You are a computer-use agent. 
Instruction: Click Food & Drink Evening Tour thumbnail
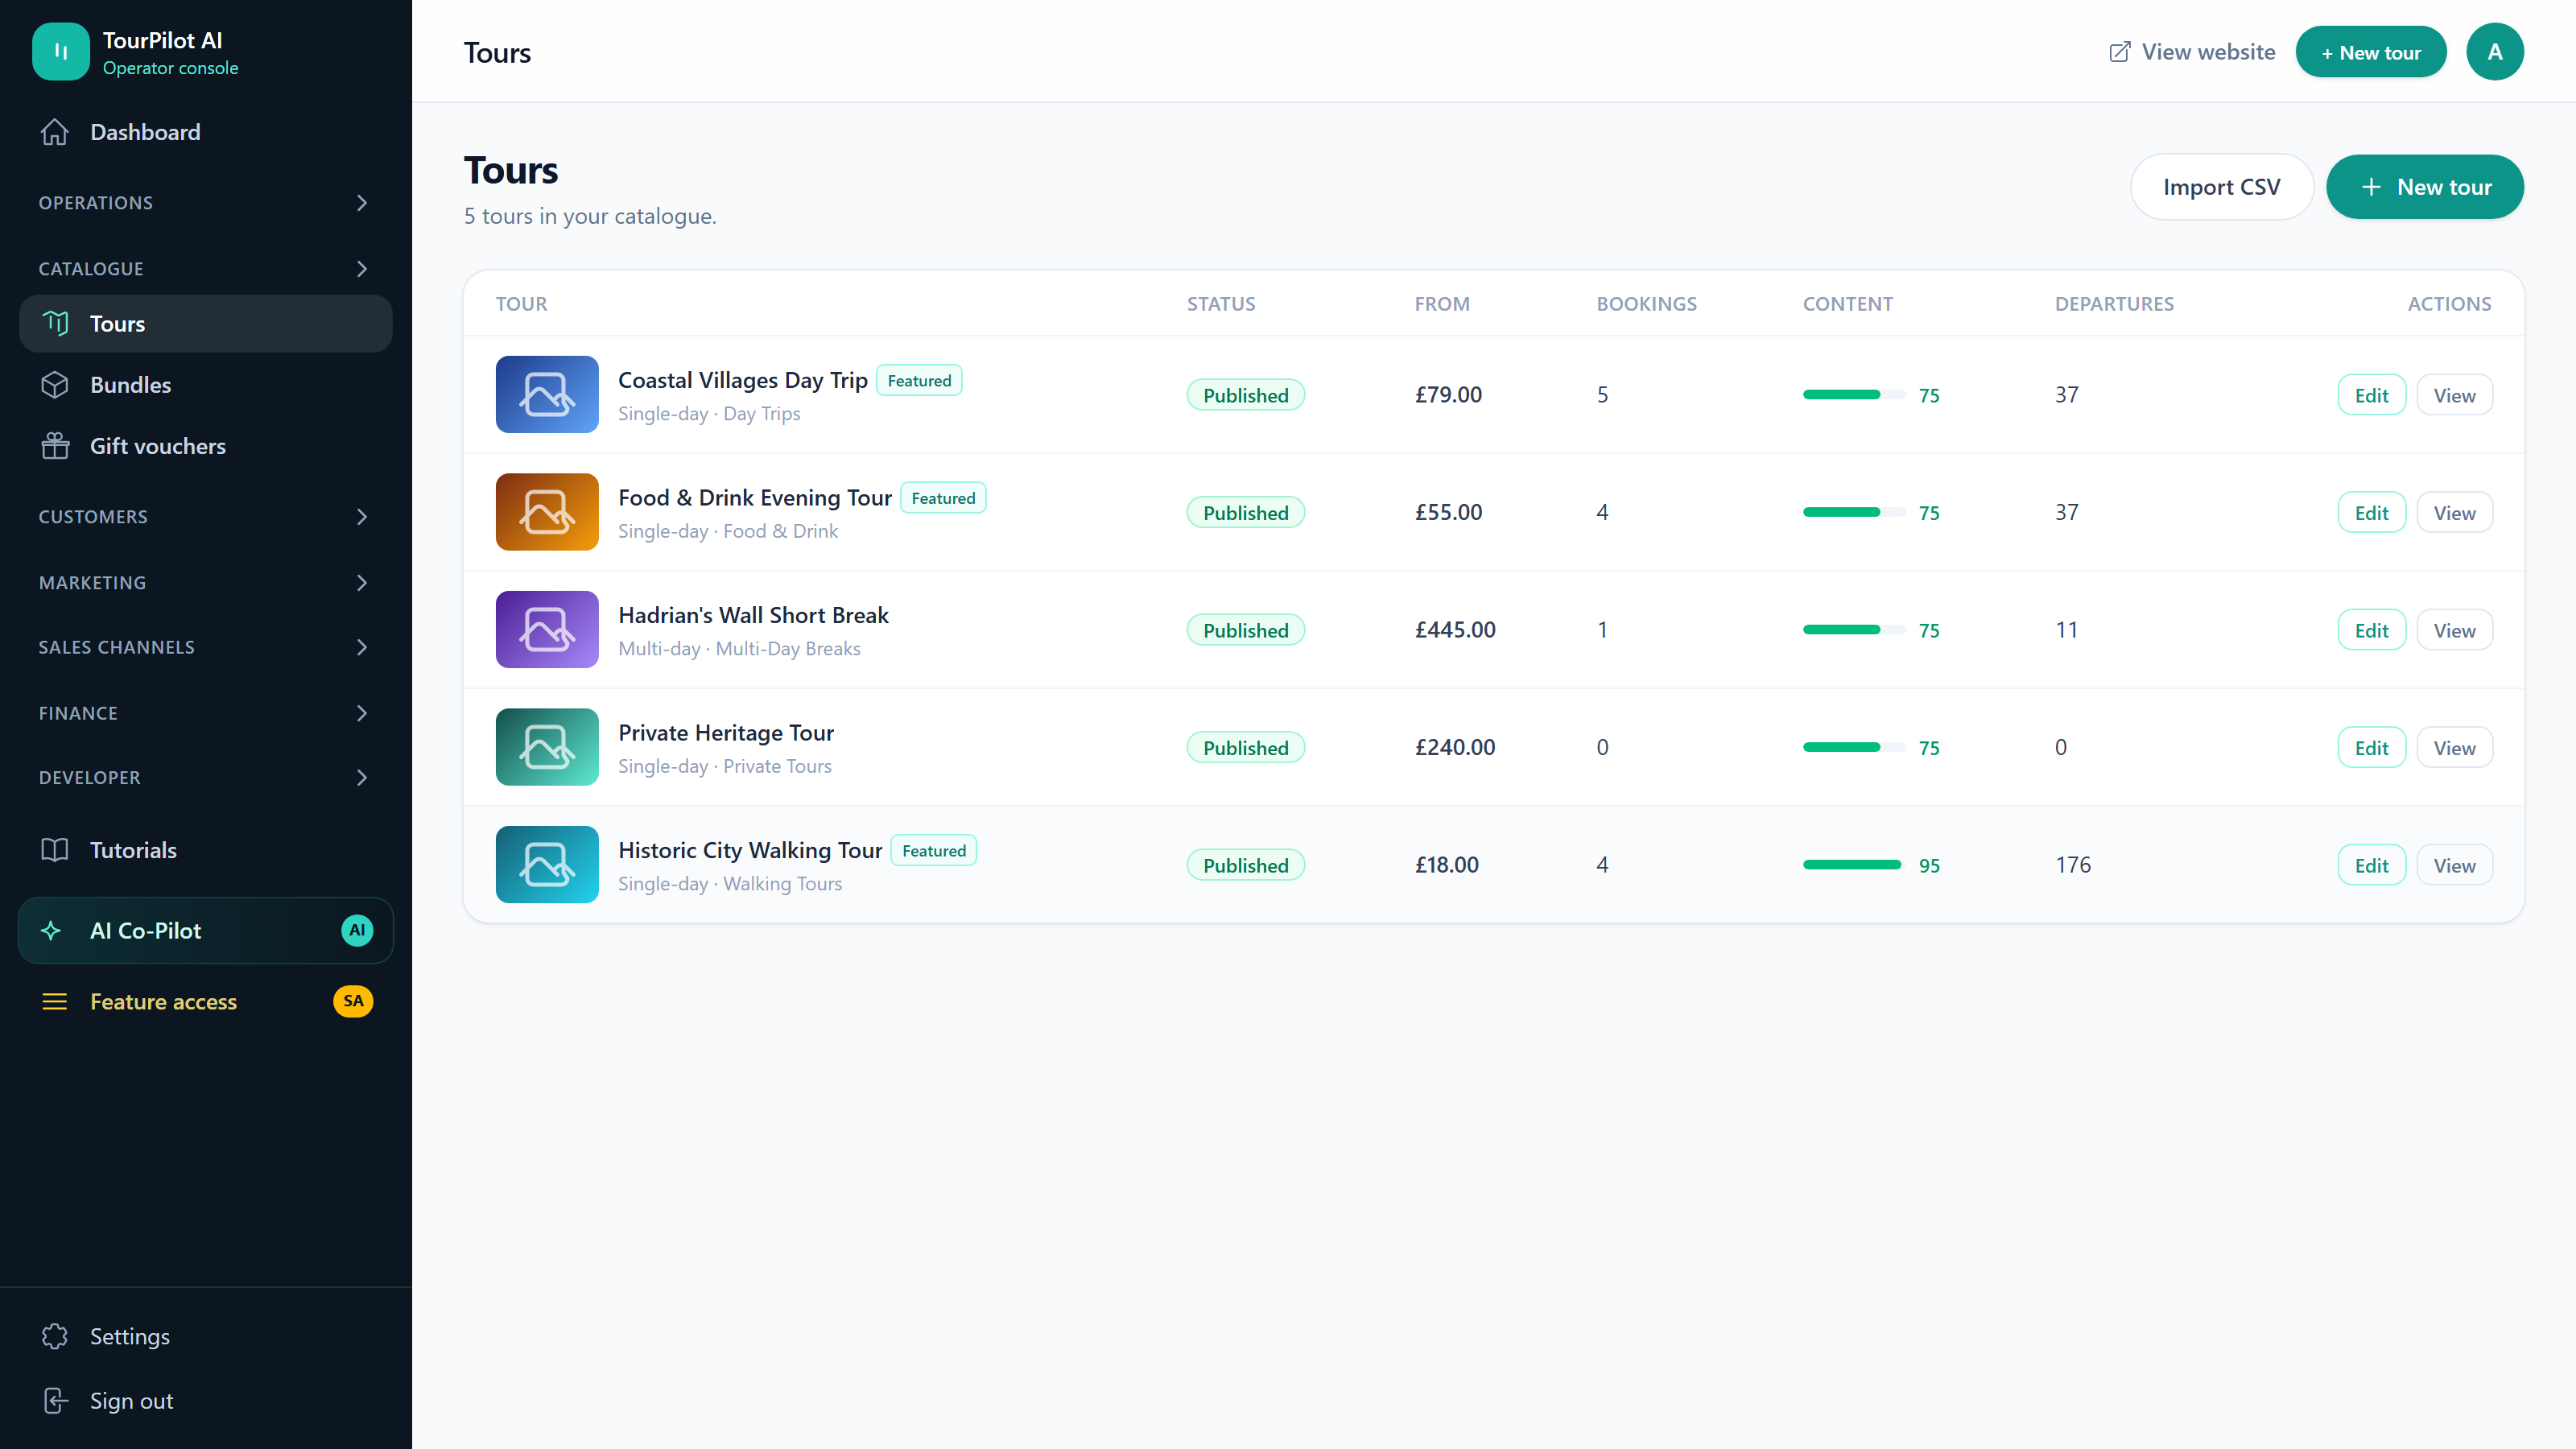coord(547,512)
